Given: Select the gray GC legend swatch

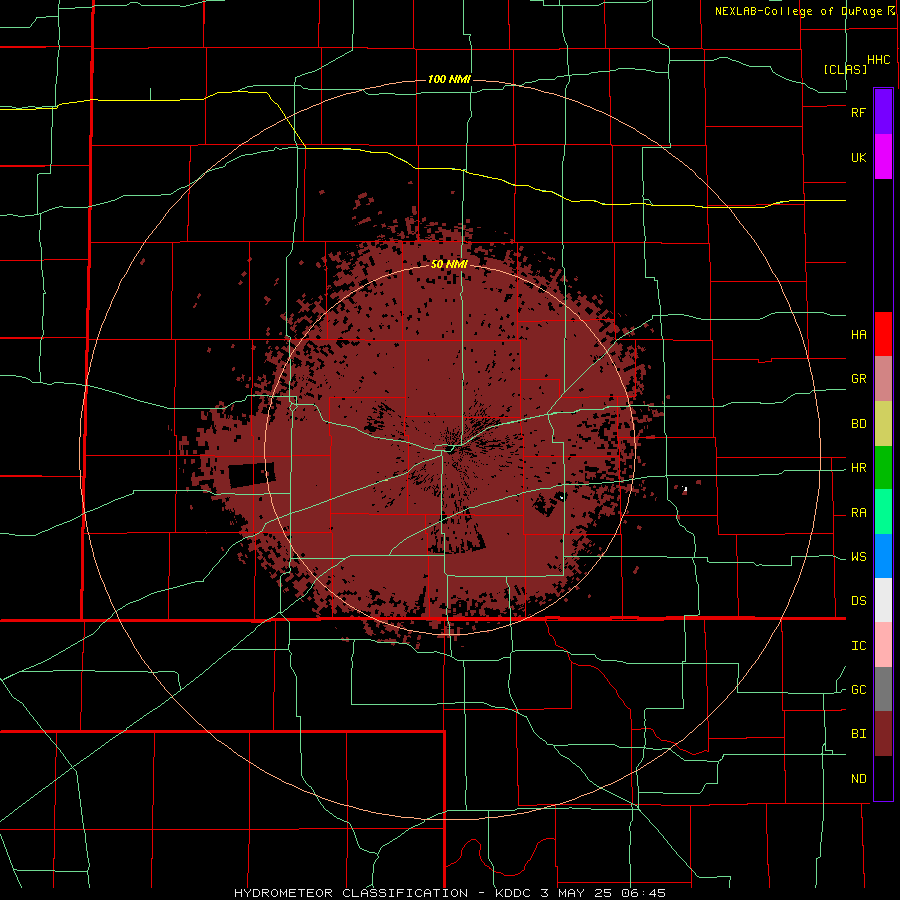Looking at the screenshot, I should point(883,689).
